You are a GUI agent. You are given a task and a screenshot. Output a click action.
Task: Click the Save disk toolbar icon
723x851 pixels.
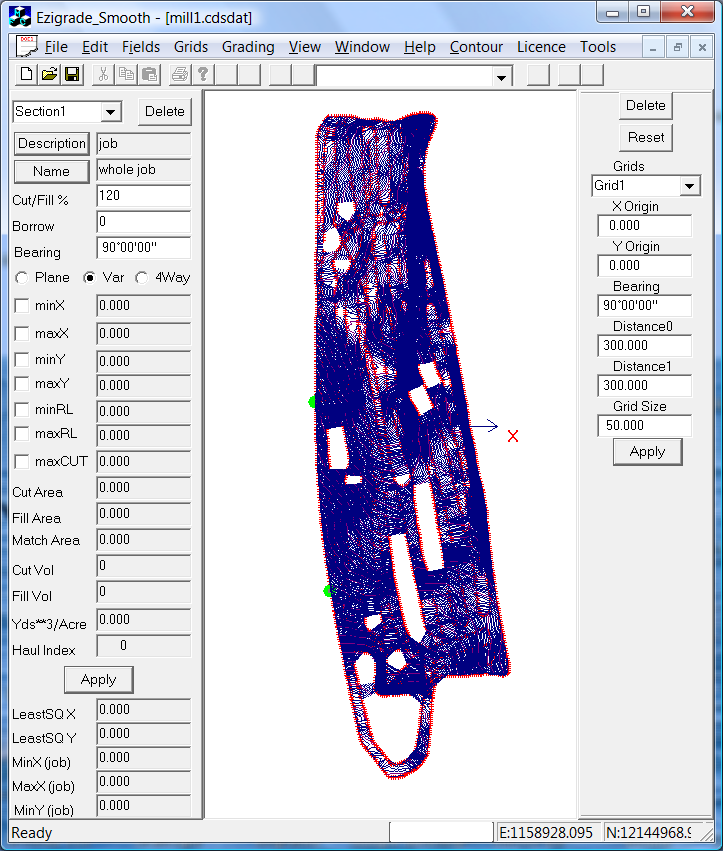(x=71, y=75)
